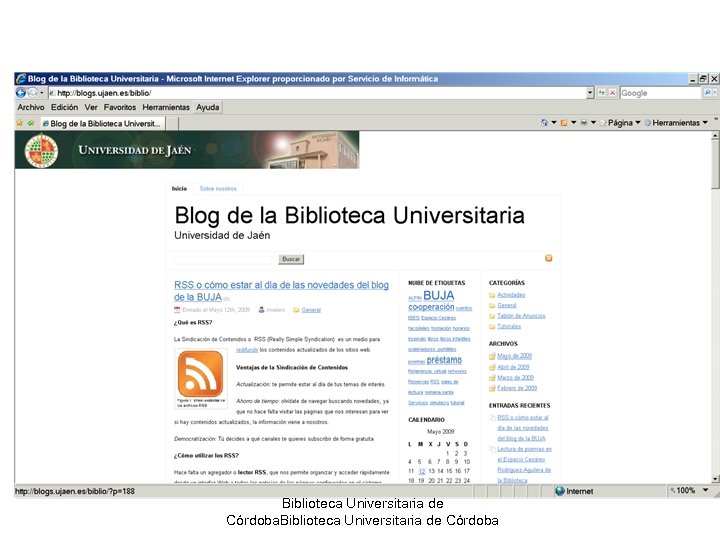Open the RSS o cómo estar al día post title

coord(281,291)
